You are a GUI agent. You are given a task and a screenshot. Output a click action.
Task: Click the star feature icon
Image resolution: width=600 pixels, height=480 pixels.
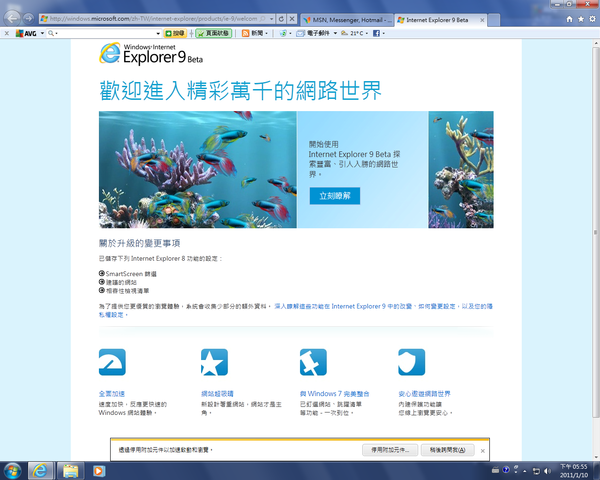coord(214,362)
